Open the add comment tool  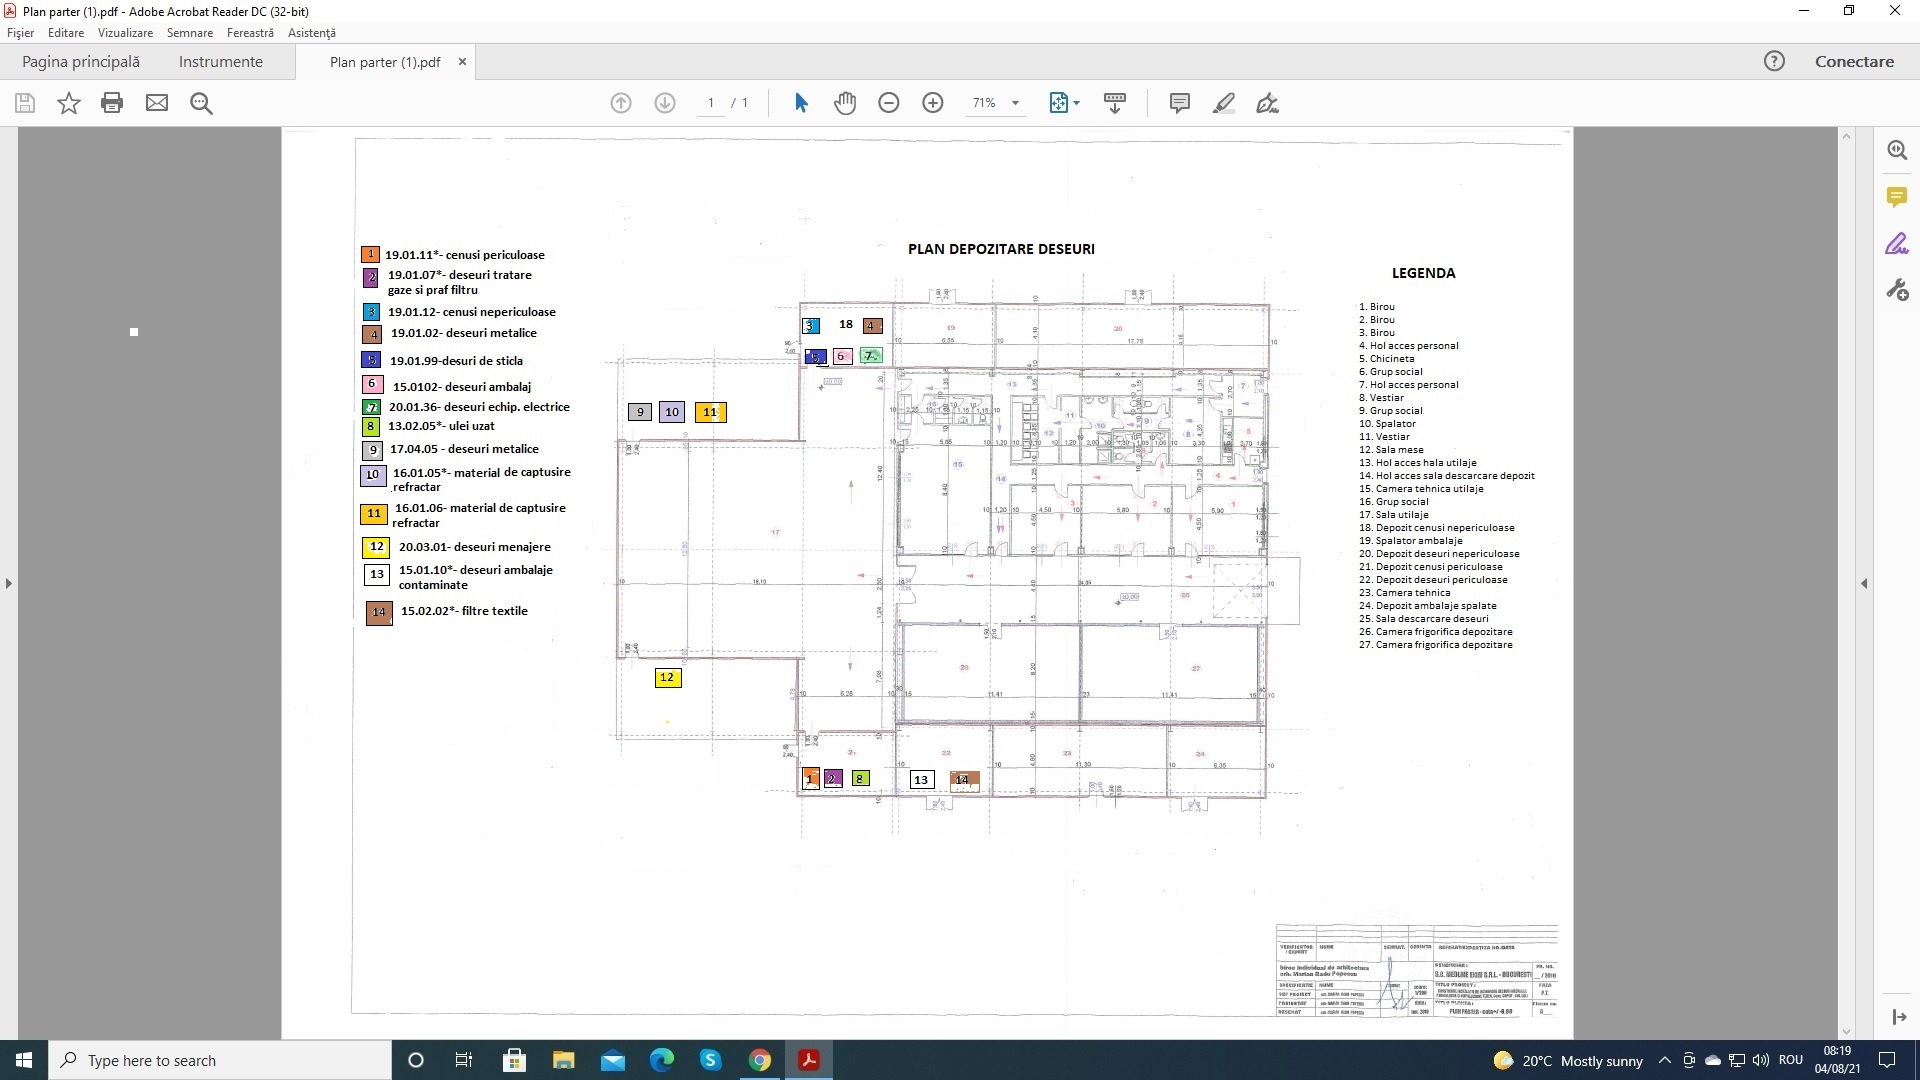1179,103
